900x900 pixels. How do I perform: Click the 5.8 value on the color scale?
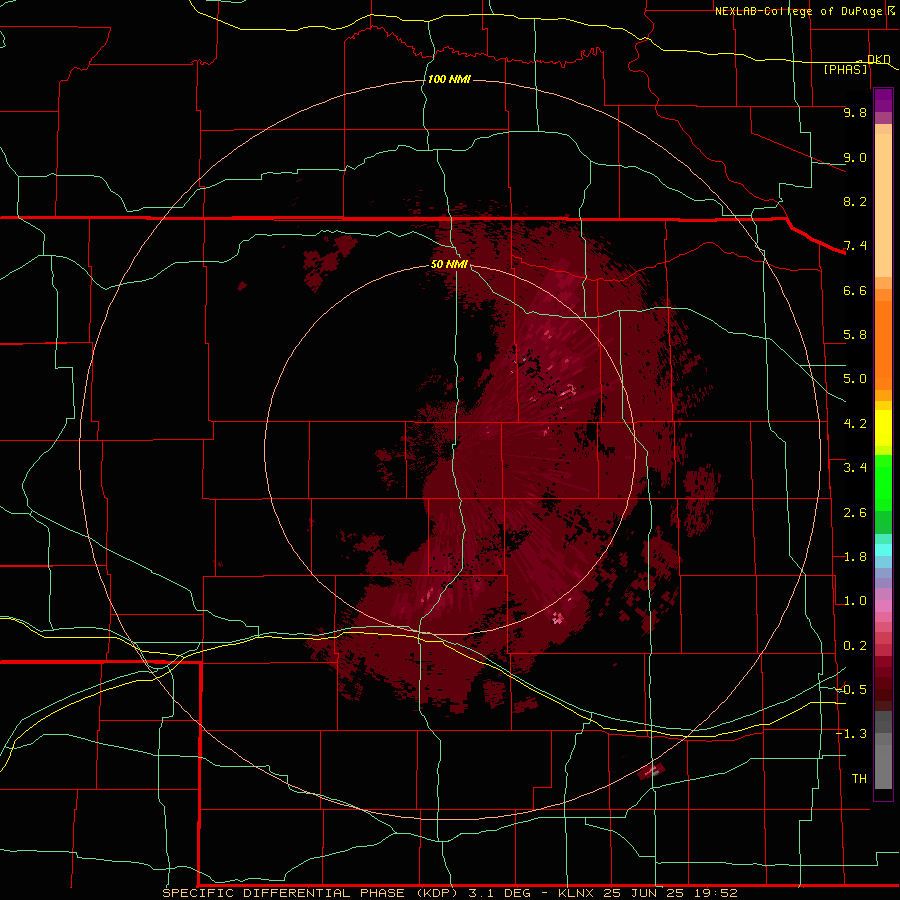[x=855, y=335]
